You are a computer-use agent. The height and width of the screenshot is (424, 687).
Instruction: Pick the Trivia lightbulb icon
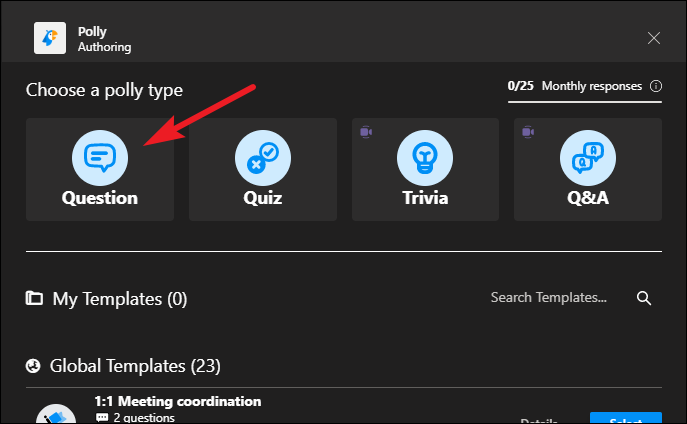tap(425, 158)
